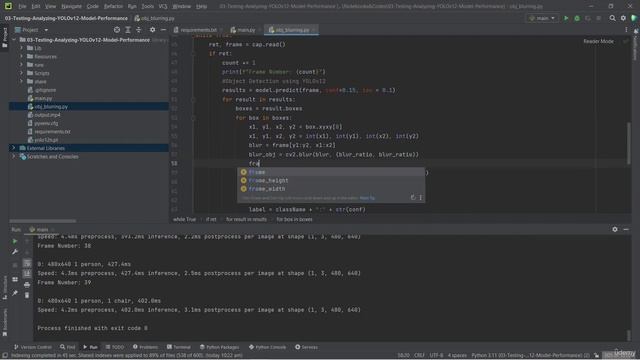Open Run panel settings gear
This screenshot has height=360, width=640.
tap(615, 229)
